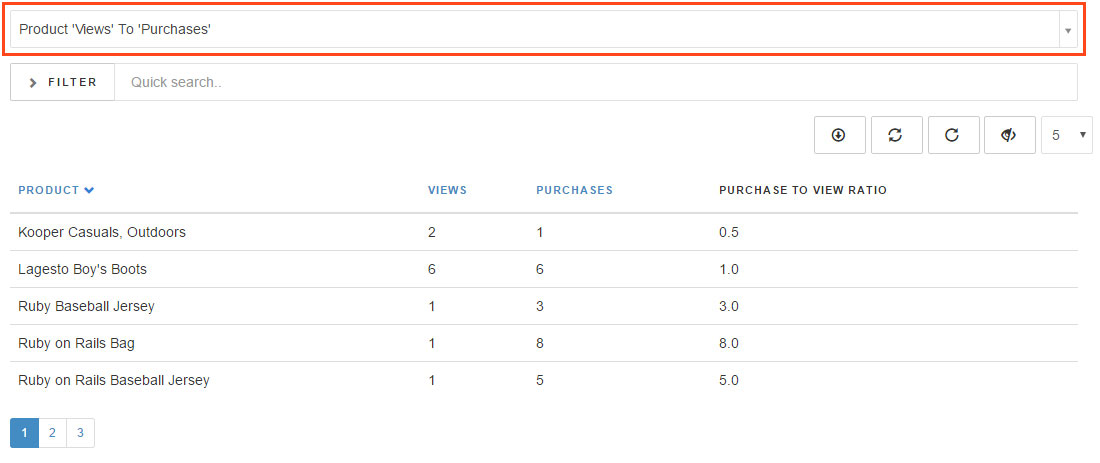Click the sync arrows icon button
This screenshot has height=463, width=1100.
click(897, 135)
